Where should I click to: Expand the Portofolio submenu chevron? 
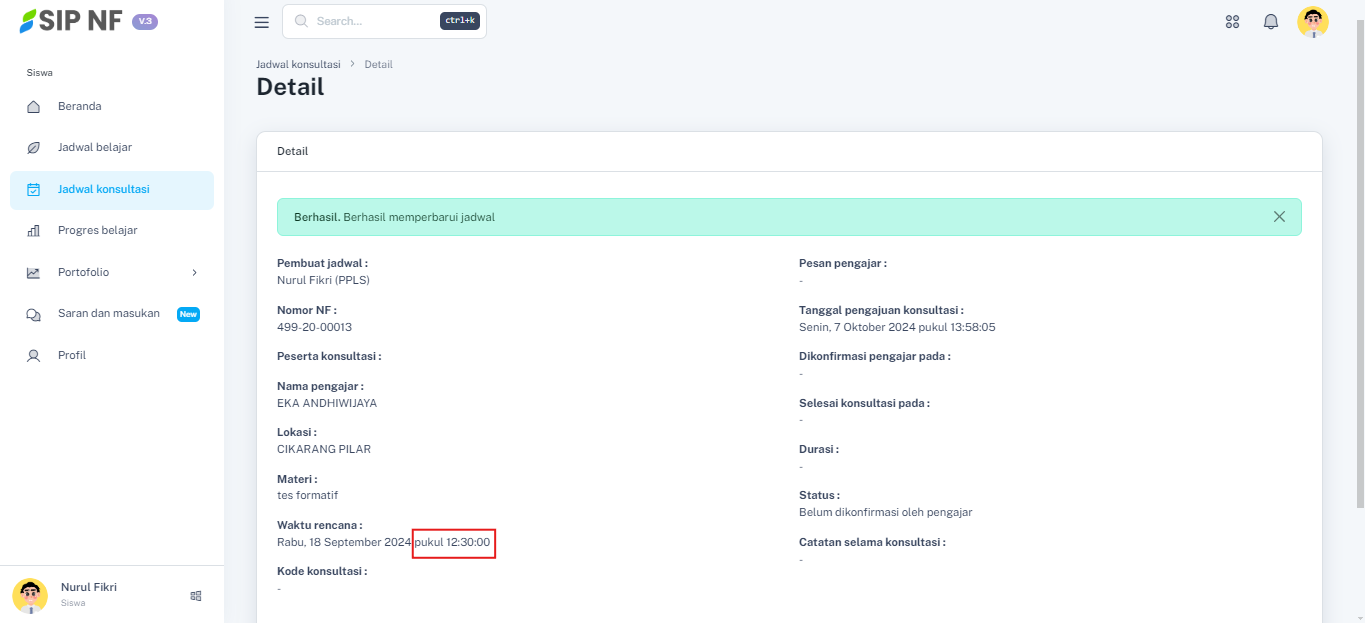point(194,272)
